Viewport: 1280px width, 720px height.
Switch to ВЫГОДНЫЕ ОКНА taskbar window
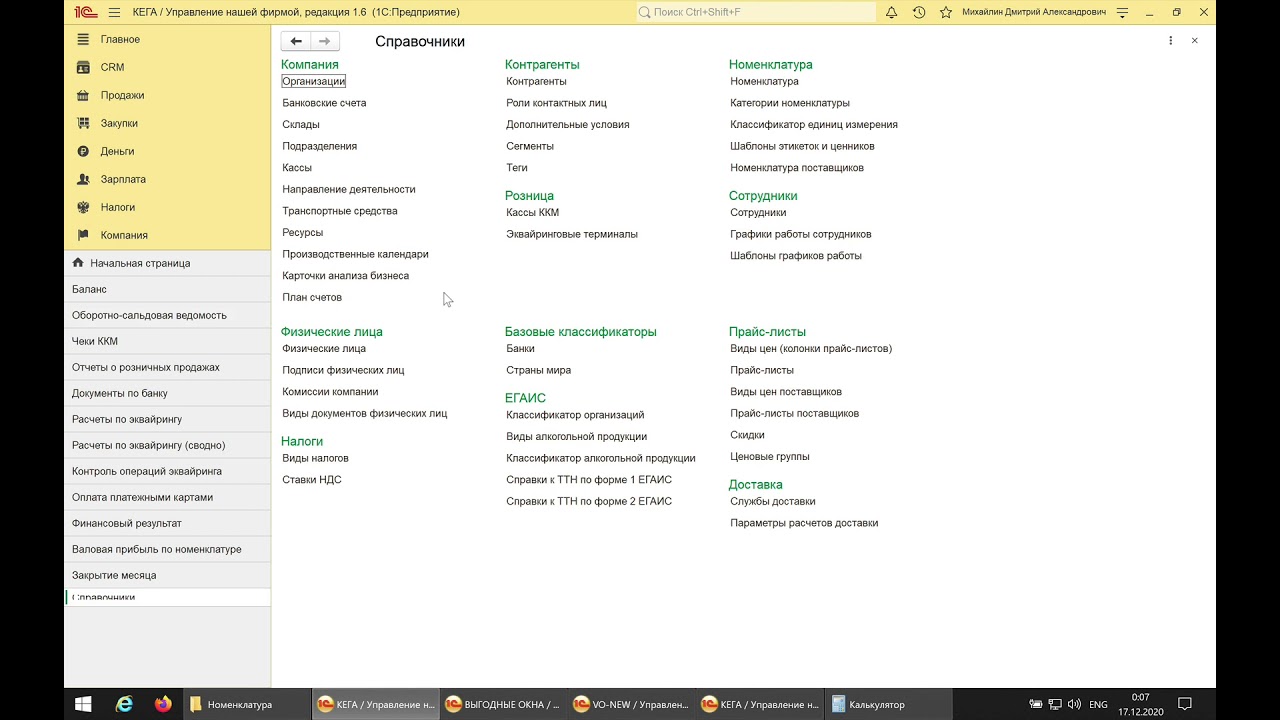503,704
